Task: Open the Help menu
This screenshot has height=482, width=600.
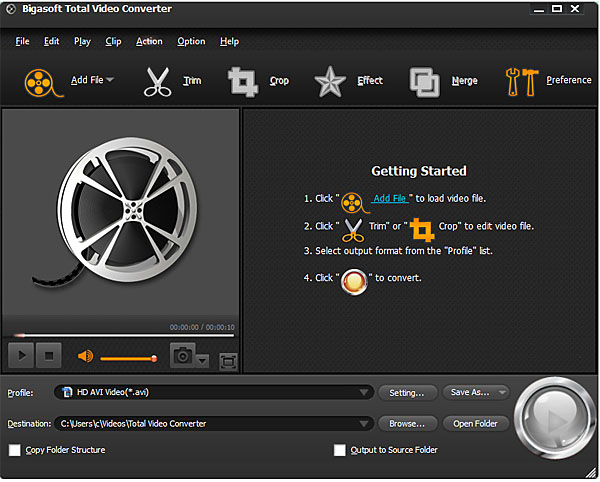Action: (229, 41)
